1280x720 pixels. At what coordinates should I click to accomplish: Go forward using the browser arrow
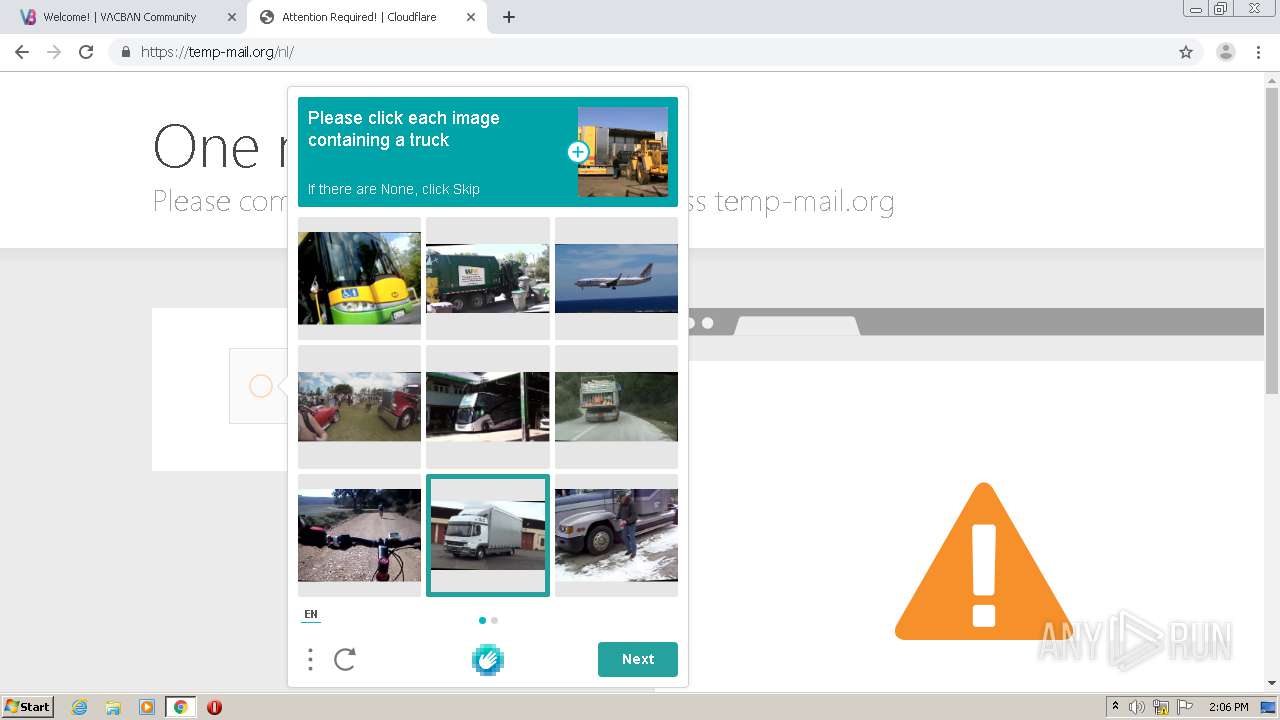coord(54,52)
